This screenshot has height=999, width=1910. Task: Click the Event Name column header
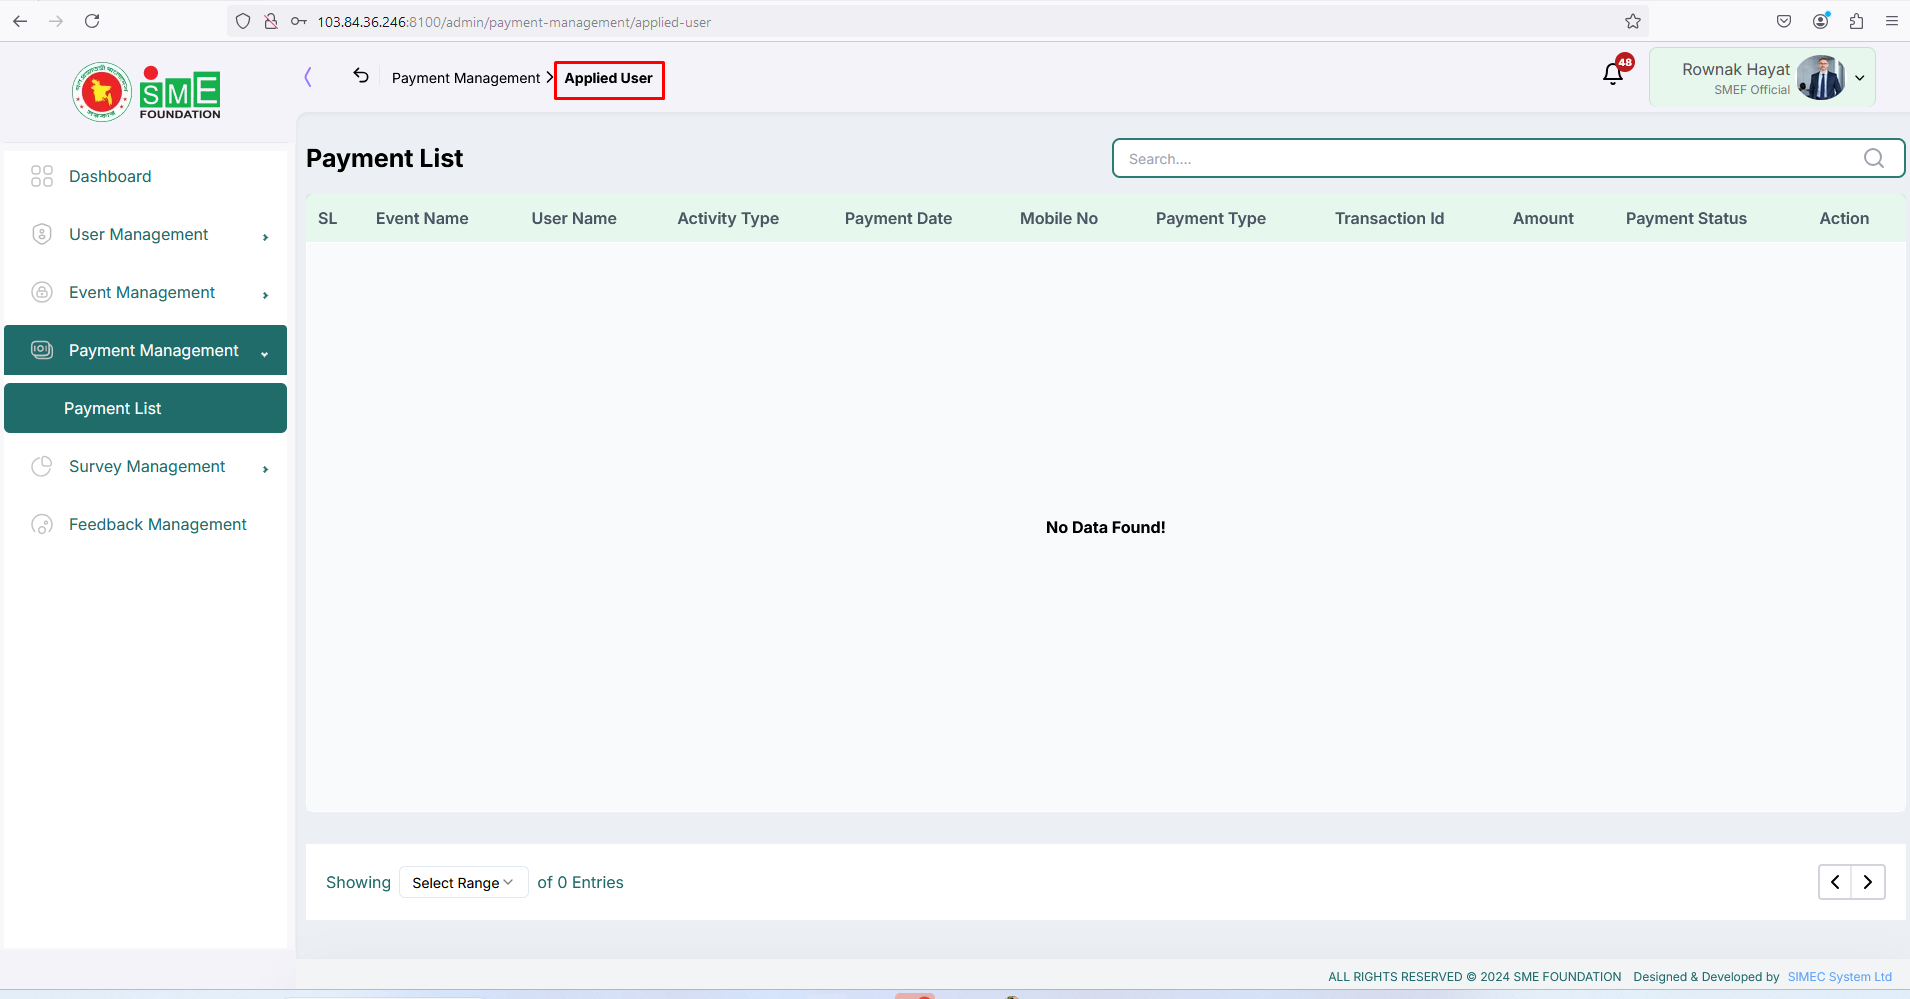[422, 218]
